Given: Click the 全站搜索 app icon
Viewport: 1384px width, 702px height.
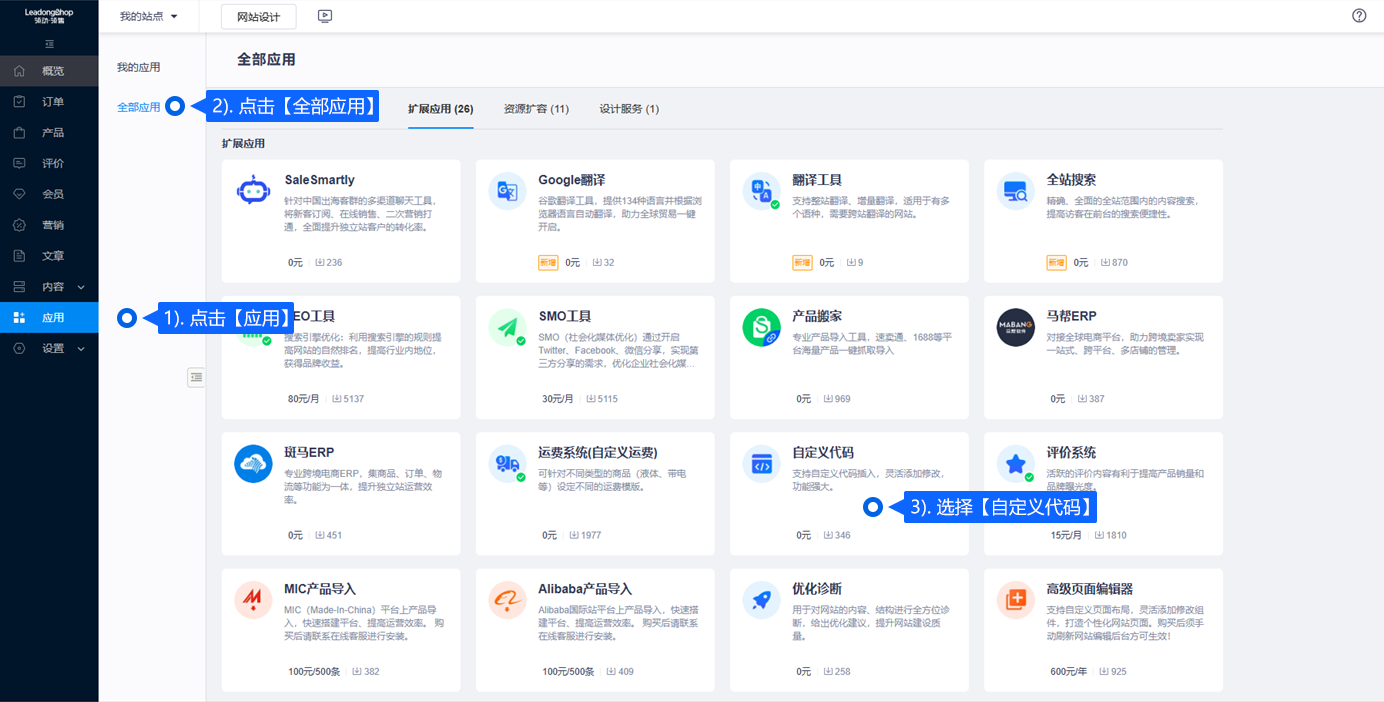Looking at the screenshot, I should [1016, 191].
